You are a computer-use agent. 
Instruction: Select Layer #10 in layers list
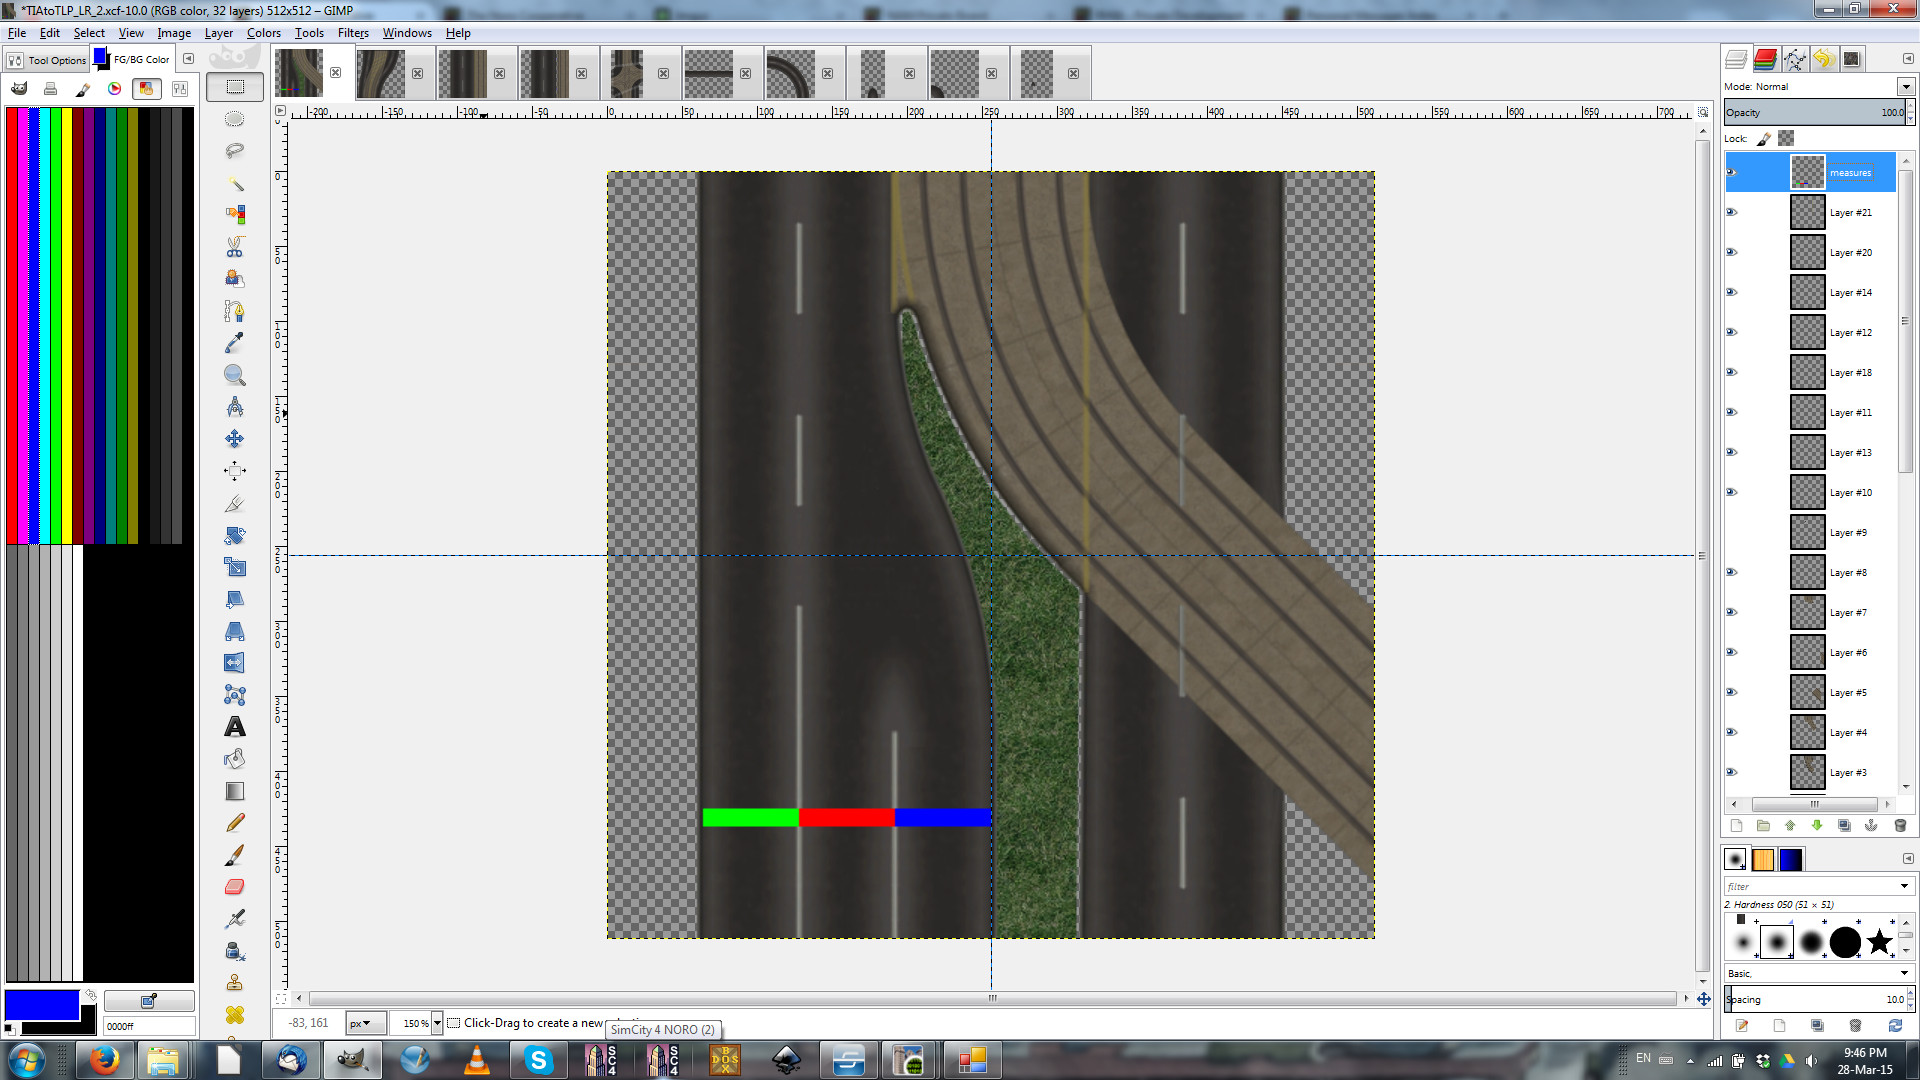(x=1811, y=492)
